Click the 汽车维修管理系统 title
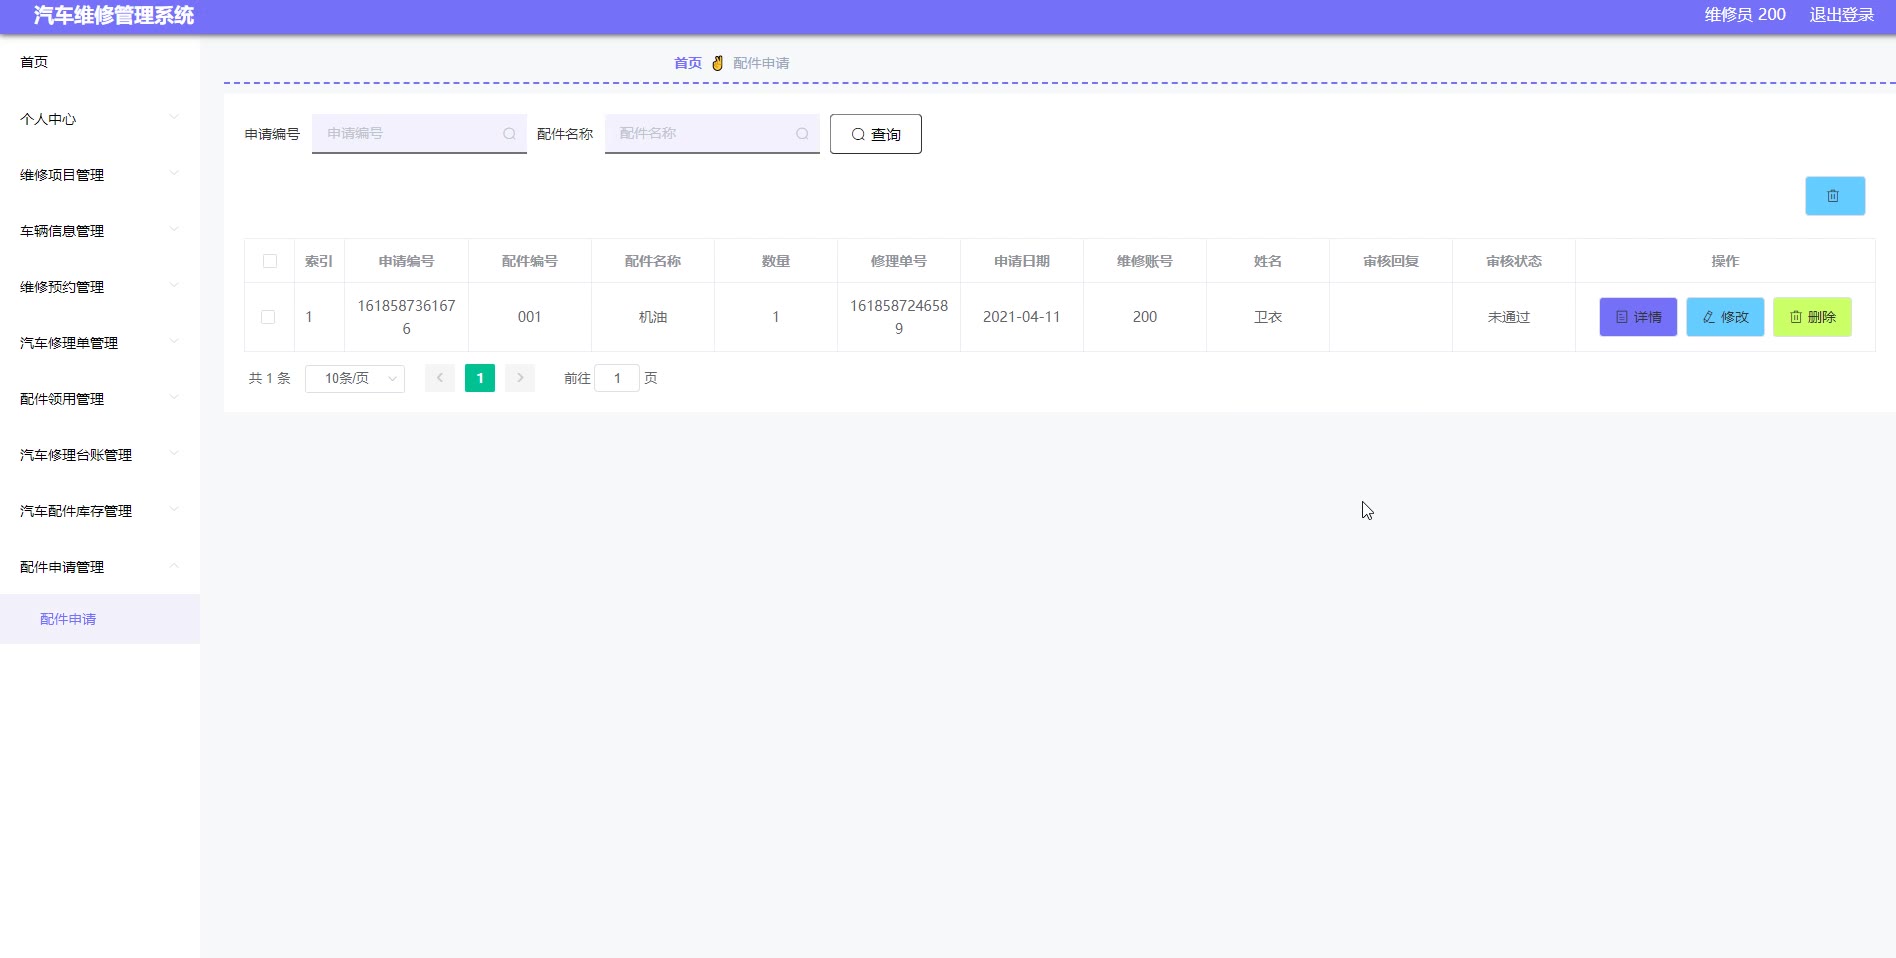 coord(114,15)
